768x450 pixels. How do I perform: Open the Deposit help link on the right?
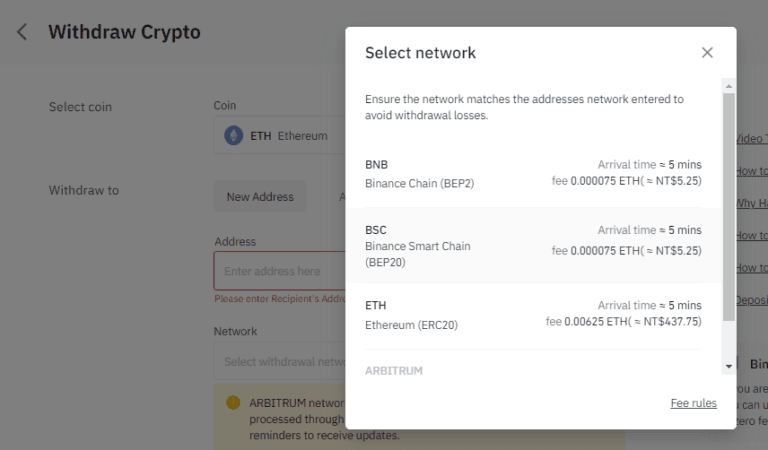751,300
